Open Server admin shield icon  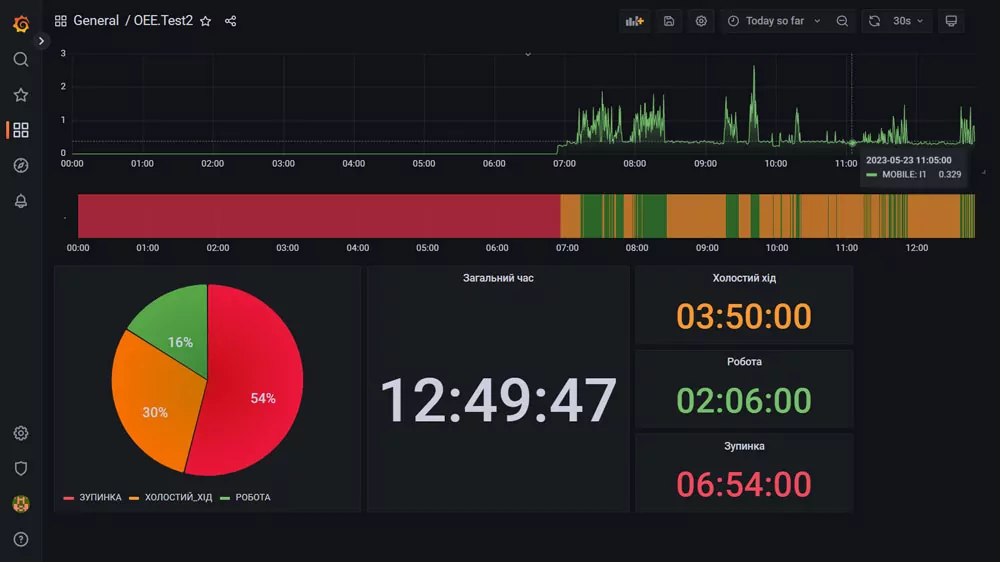(21, 468)
